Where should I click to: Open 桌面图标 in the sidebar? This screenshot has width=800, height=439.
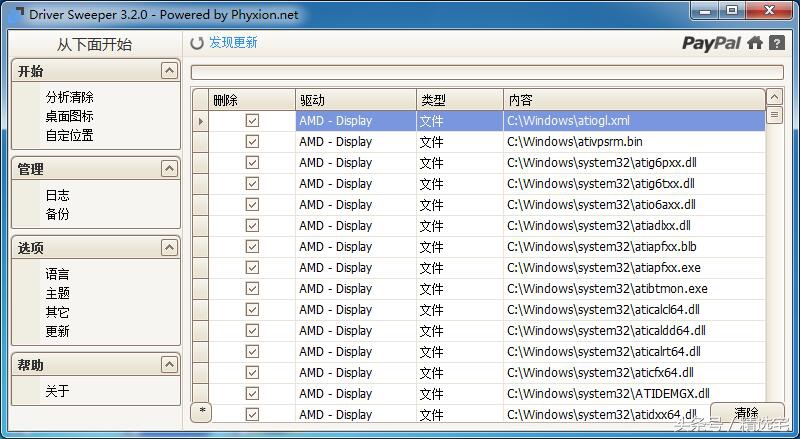[69, 116]
